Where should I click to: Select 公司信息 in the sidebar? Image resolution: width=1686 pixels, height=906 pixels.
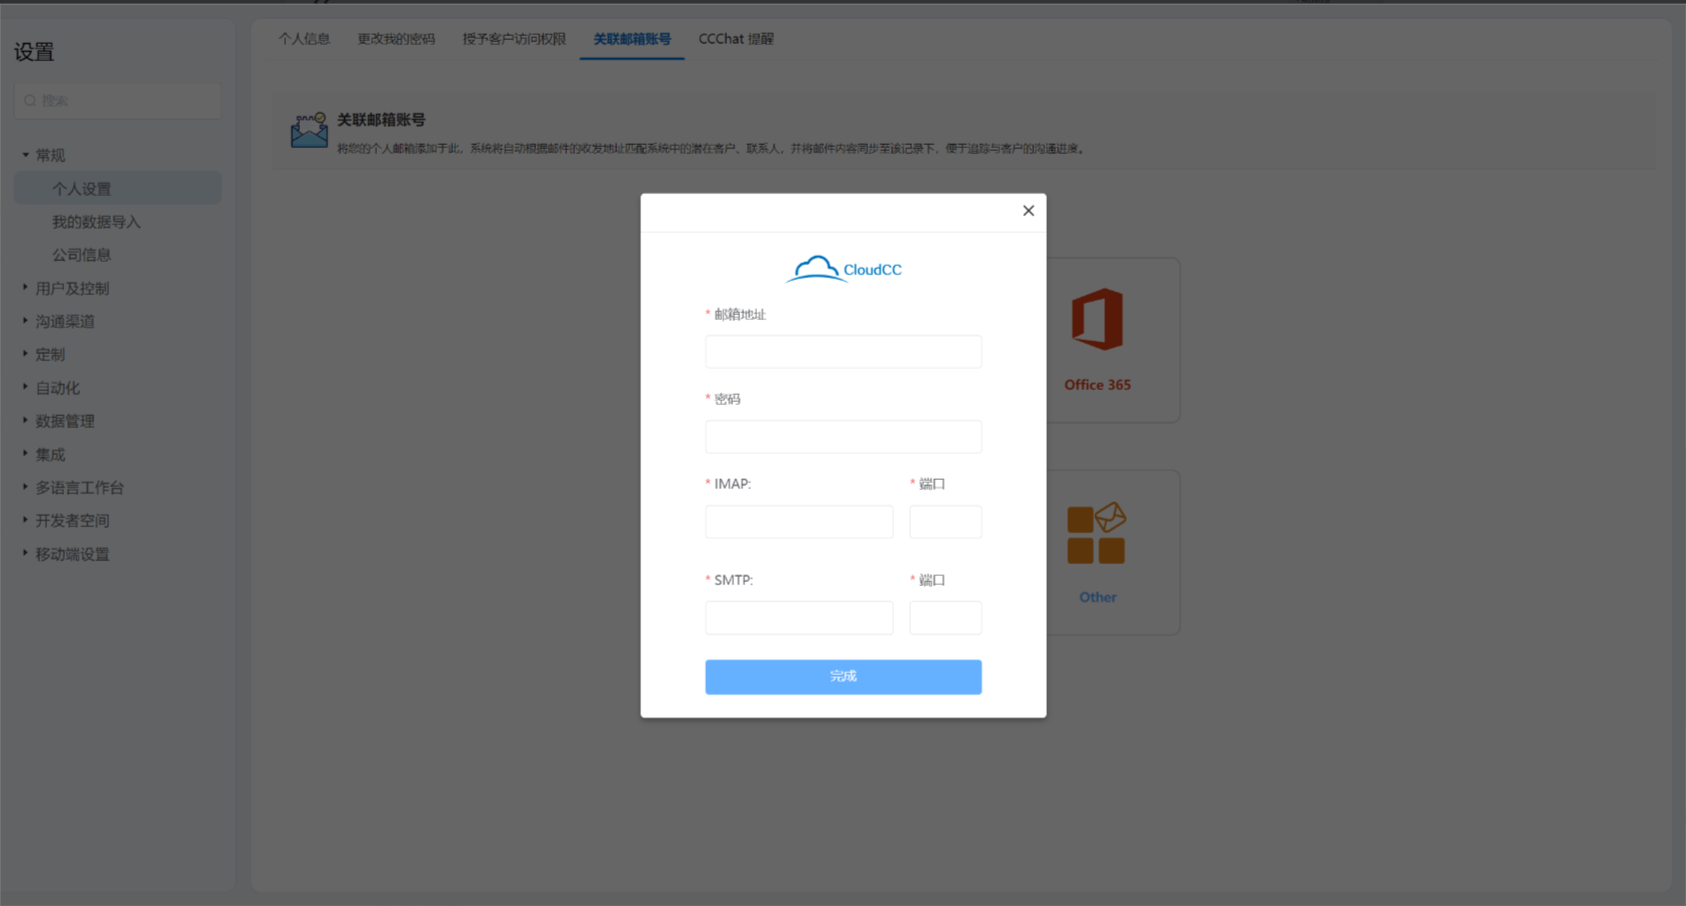pyautogui.click(x=82, y=255)
